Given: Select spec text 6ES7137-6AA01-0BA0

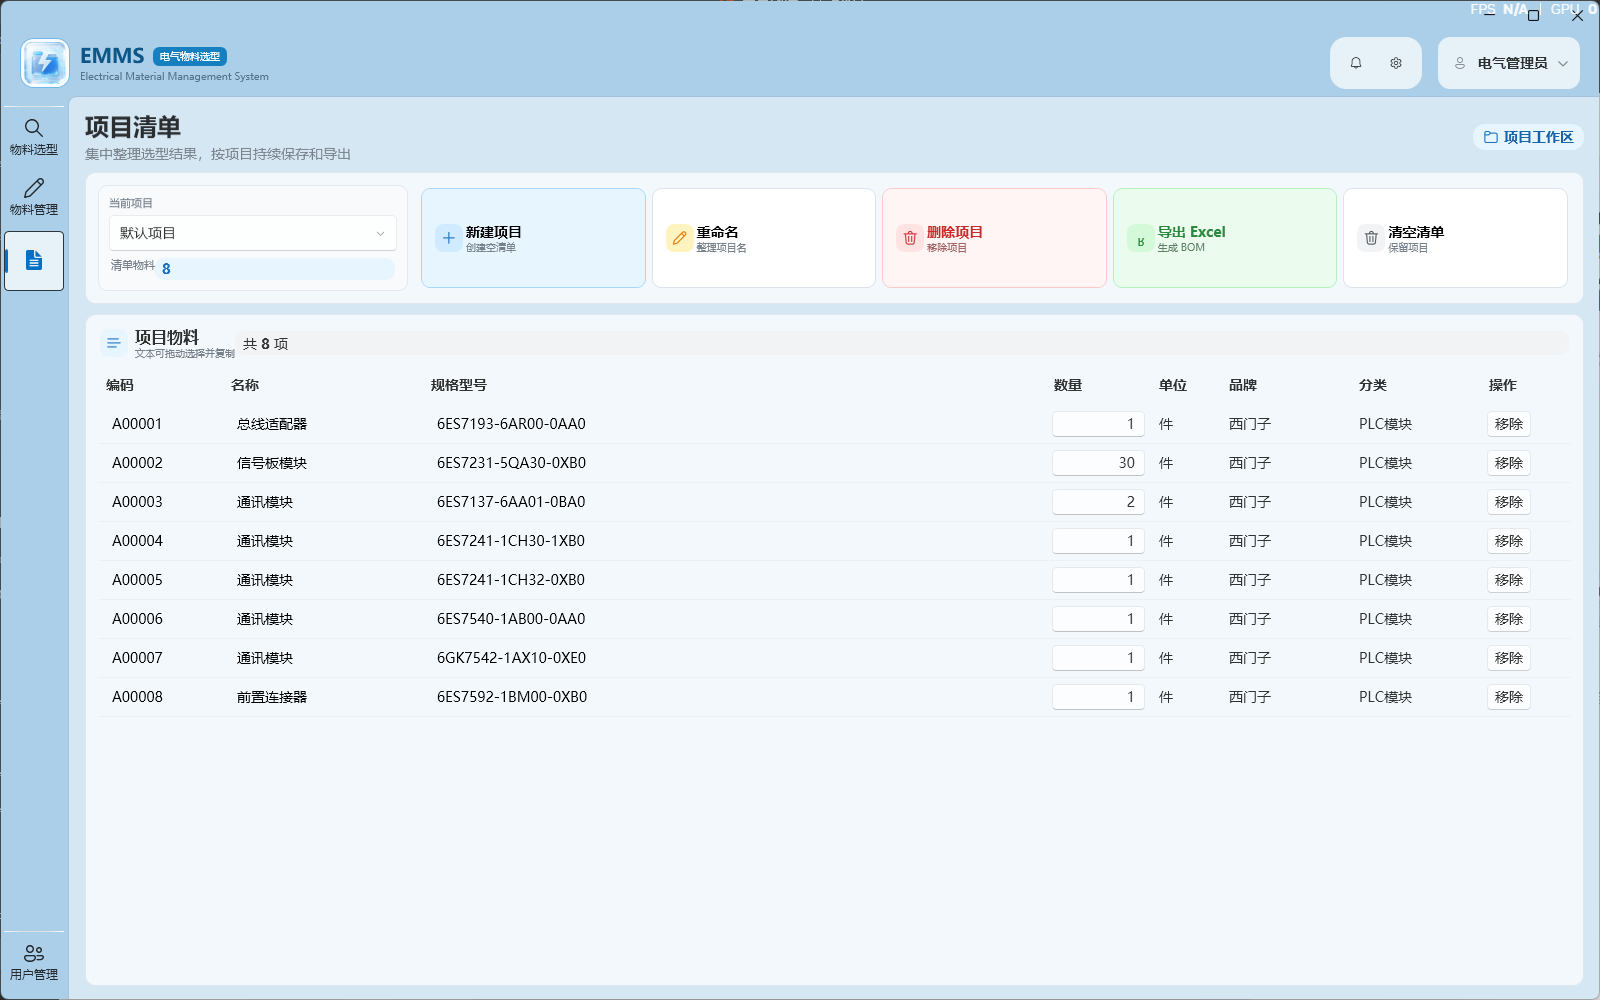Looking at the screenshot, I should point(511,502).
